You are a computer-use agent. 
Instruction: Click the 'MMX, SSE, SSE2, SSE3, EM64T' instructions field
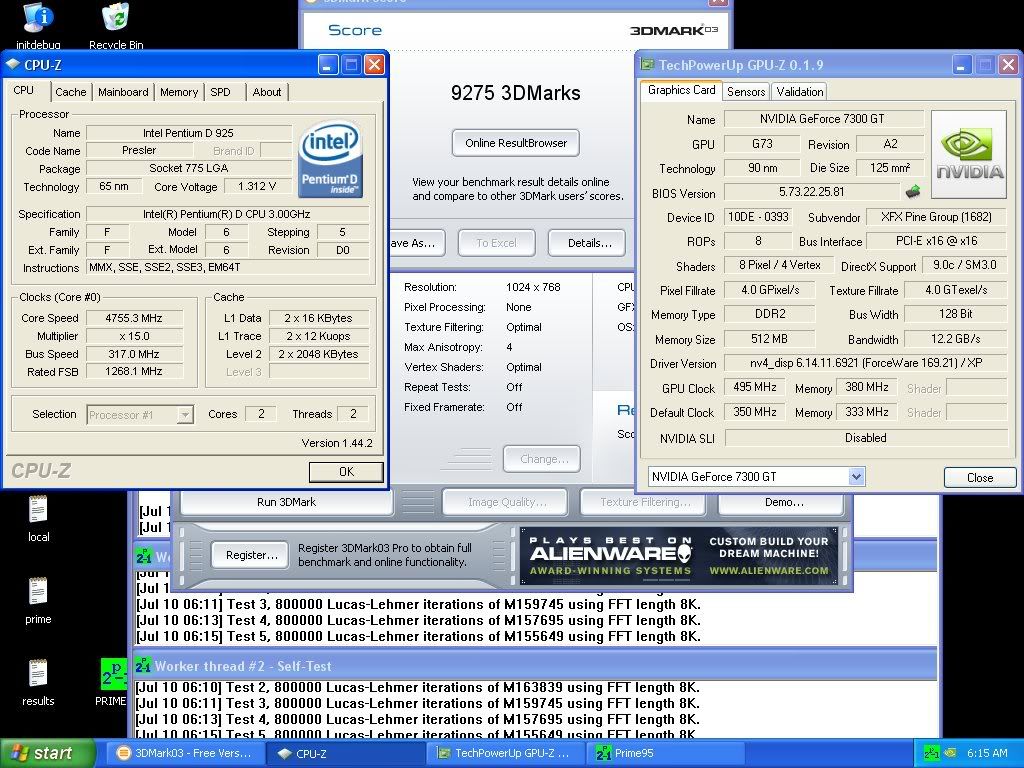[227, 267]
